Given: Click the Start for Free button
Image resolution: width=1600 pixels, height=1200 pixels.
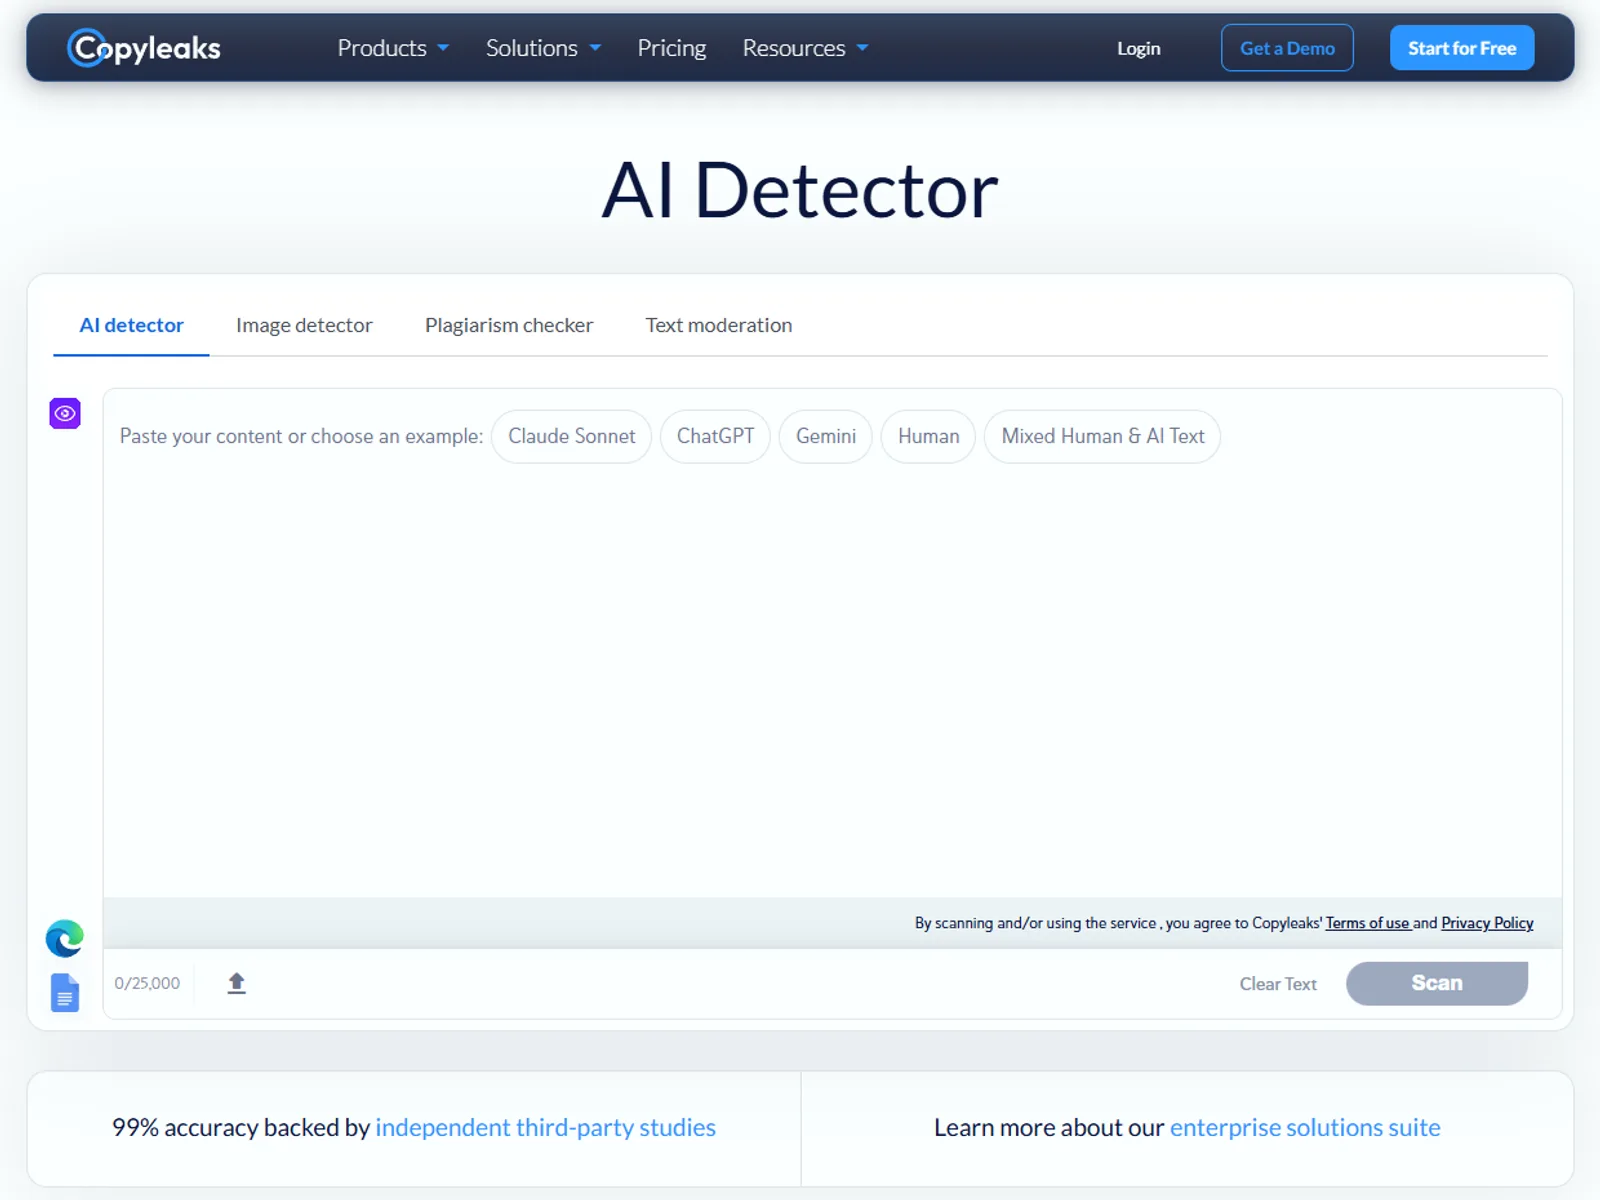Looking at the screenshot, I should pyautogui.click(x=1462, y=48).
